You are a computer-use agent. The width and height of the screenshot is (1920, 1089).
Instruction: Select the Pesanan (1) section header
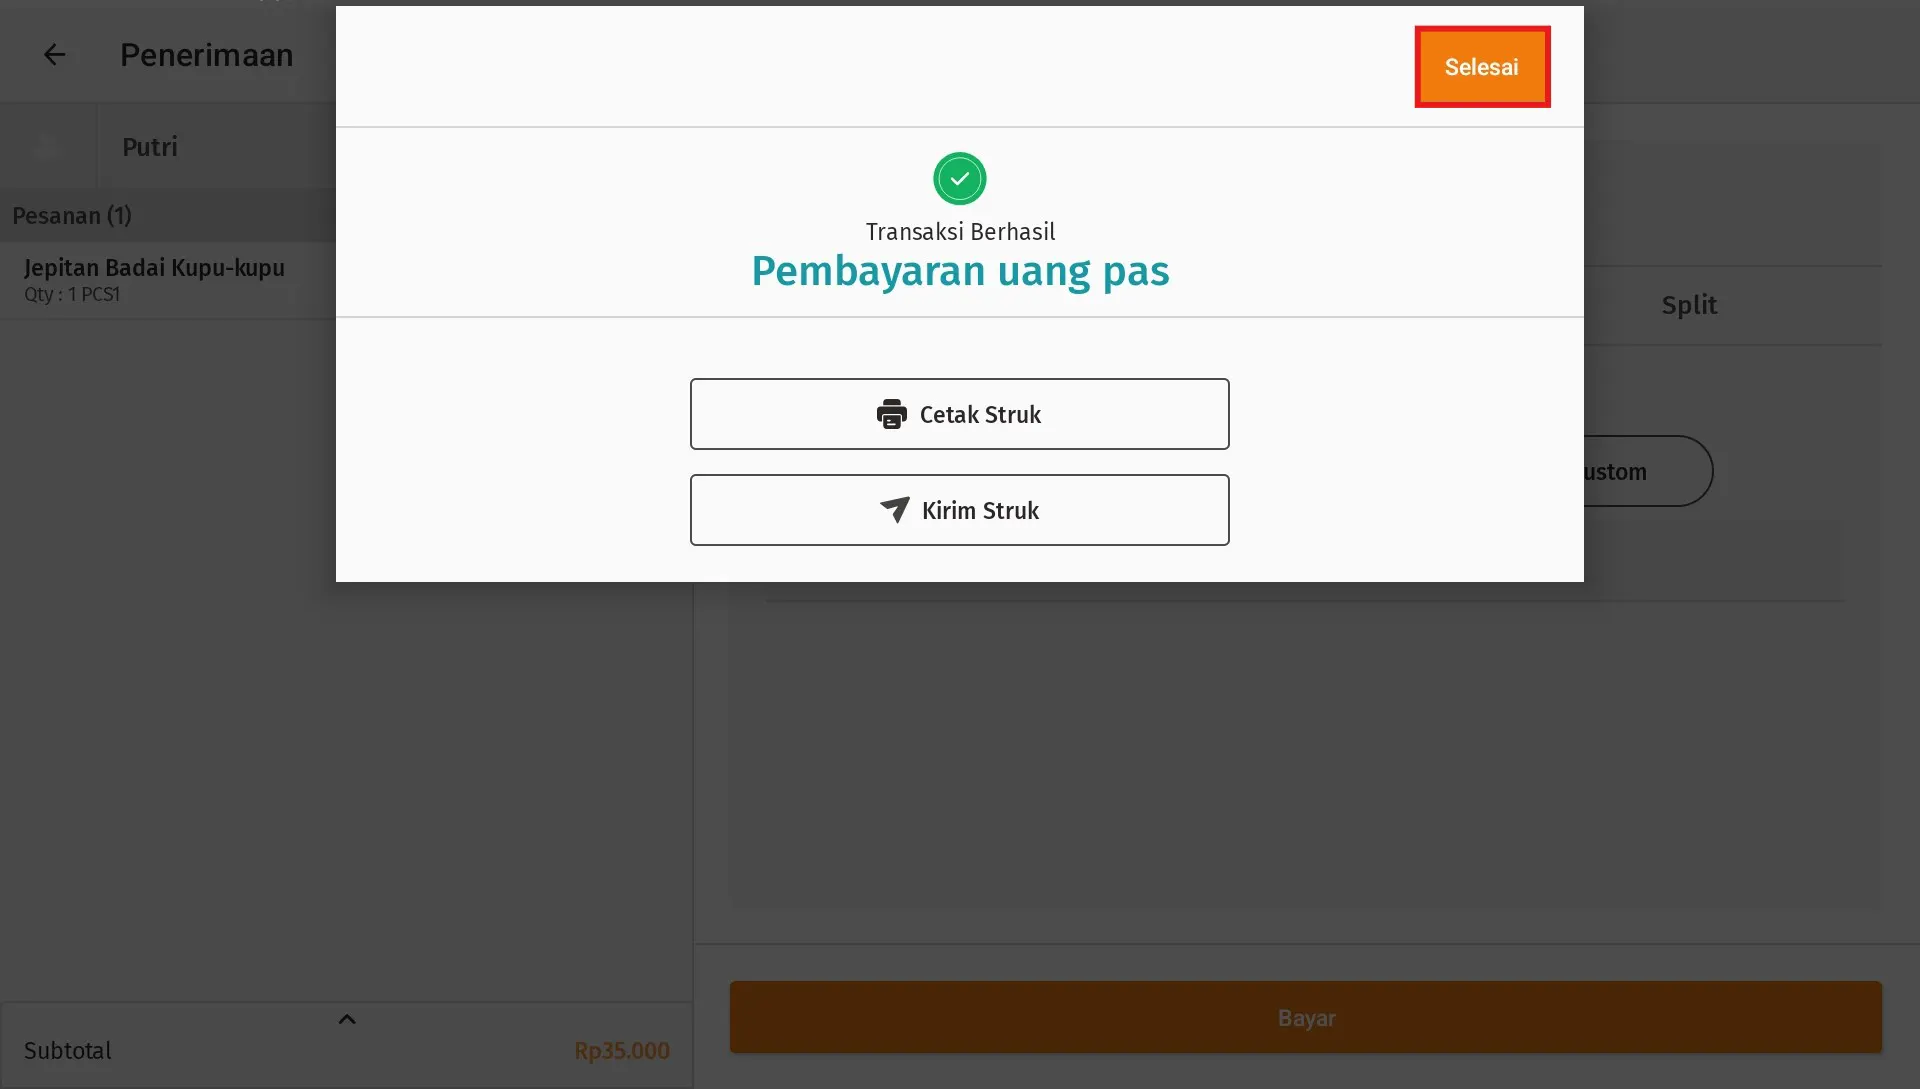[x=71, y=215]
